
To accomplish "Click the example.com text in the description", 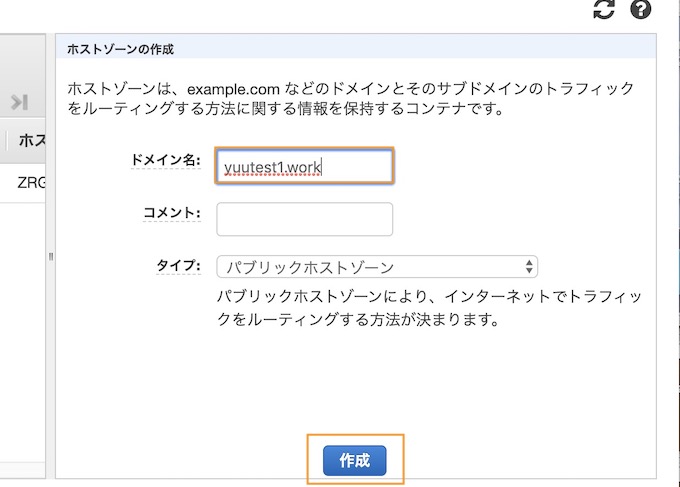I will (x=233, y=89).
